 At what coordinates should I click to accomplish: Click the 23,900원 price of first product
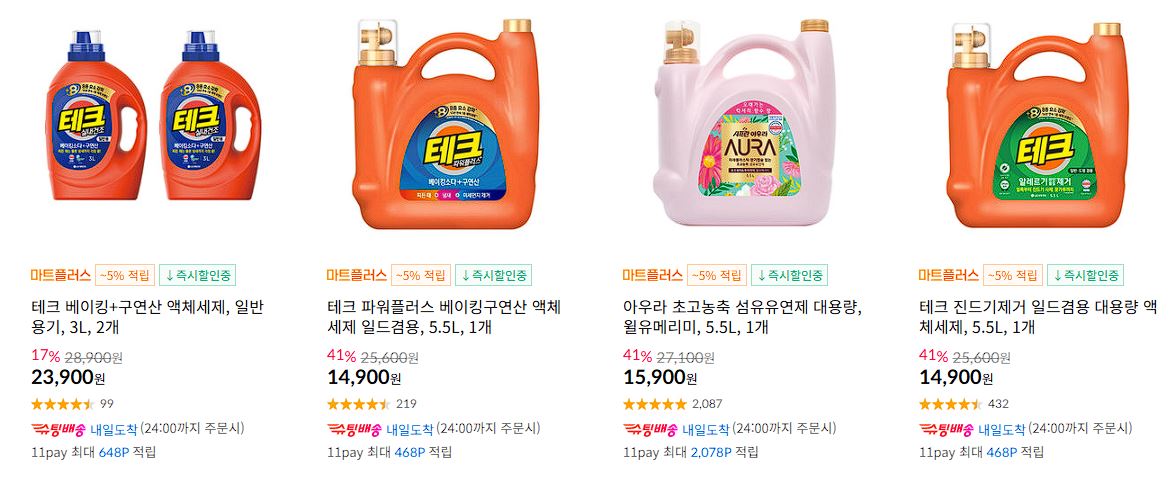click(68, 377)
